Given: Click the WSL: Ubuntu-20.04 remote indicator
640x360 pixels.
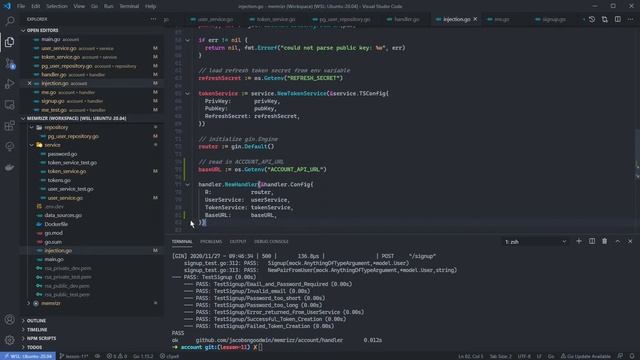Looking at the screenshot, I should 28,356.
